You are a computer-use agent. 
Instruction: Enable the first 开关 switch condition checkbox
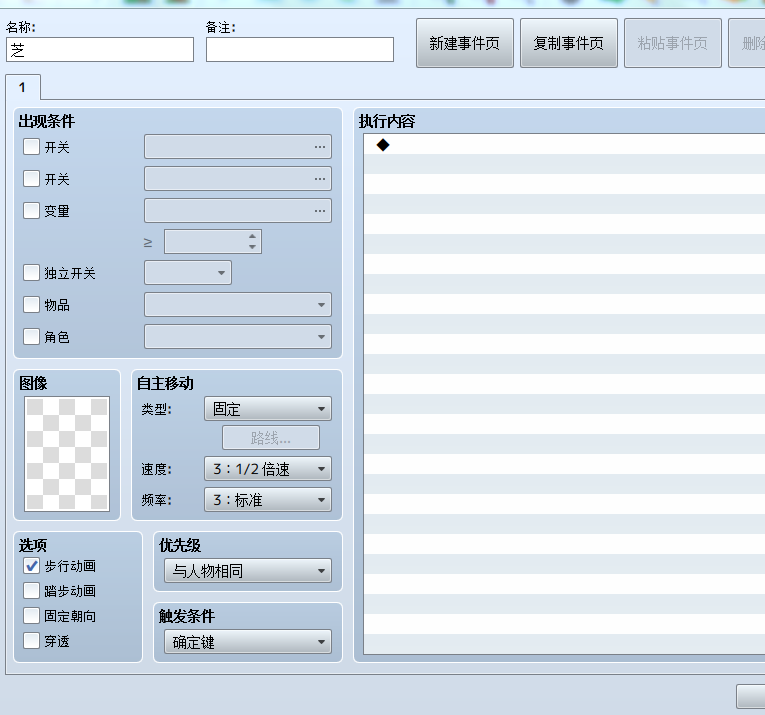tap(32, 146)
